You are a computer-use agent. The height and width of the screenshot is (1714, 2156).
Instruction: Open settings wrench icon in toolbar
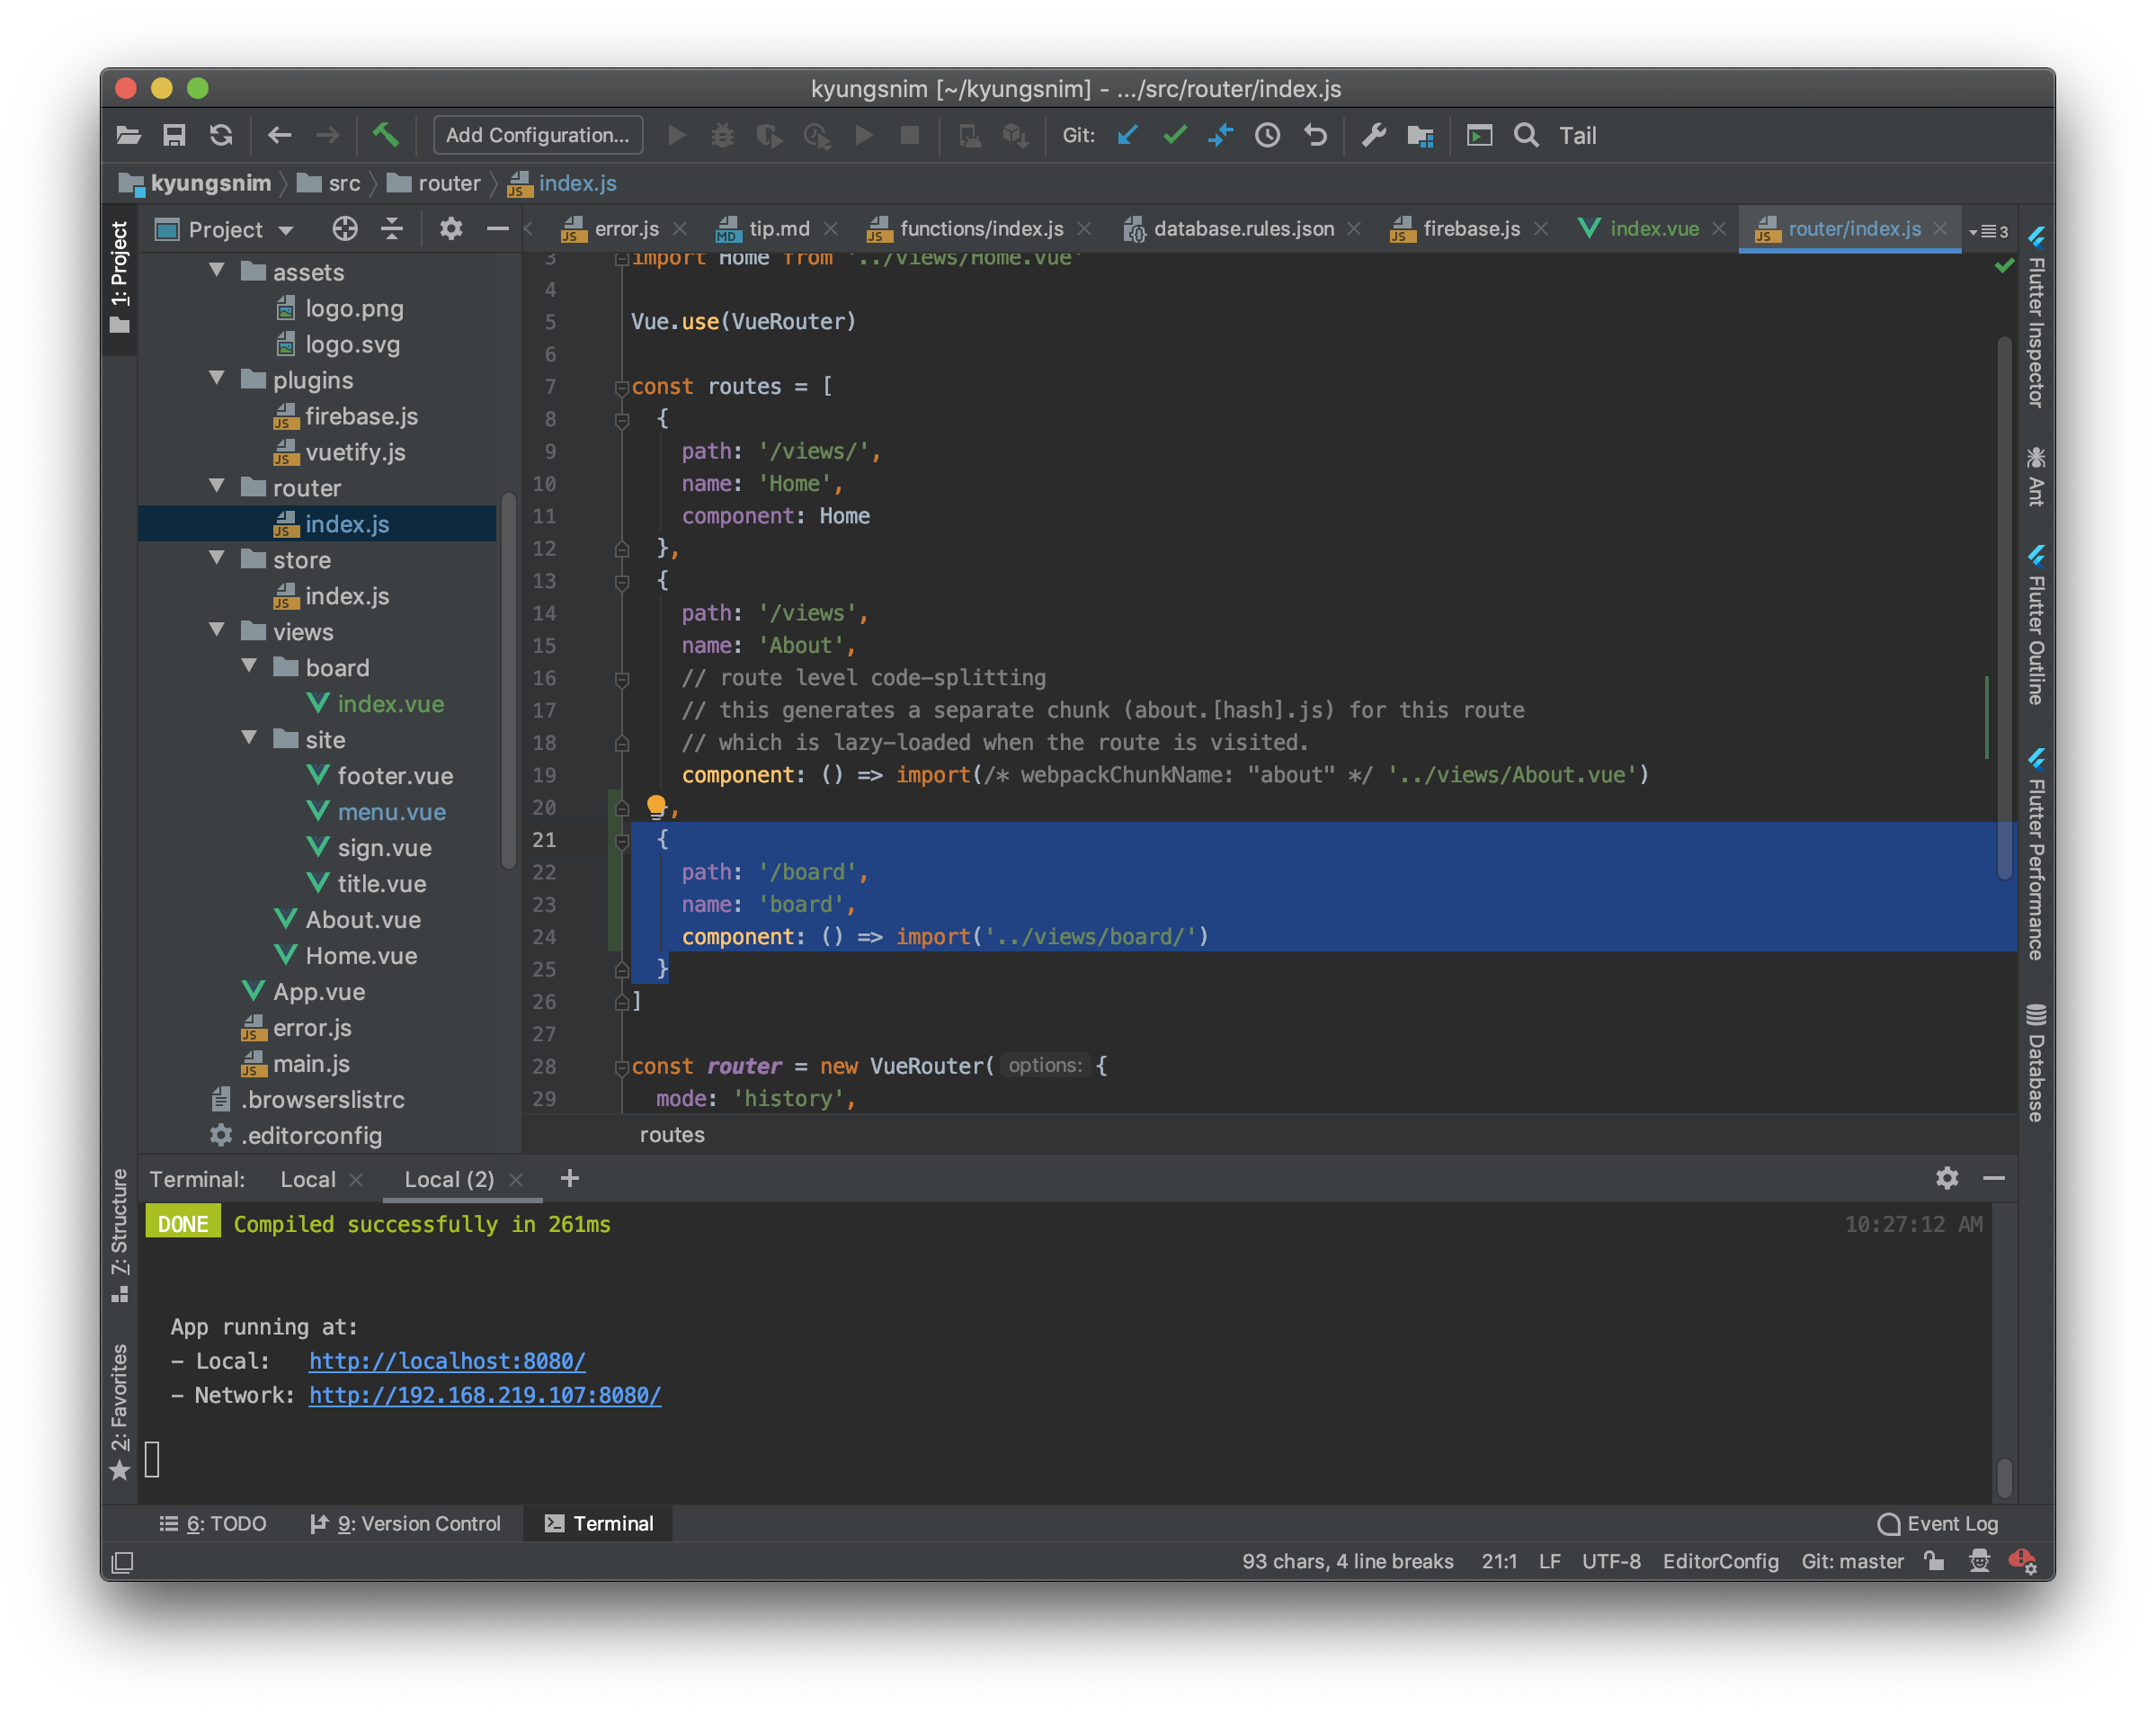[1374, 135]
